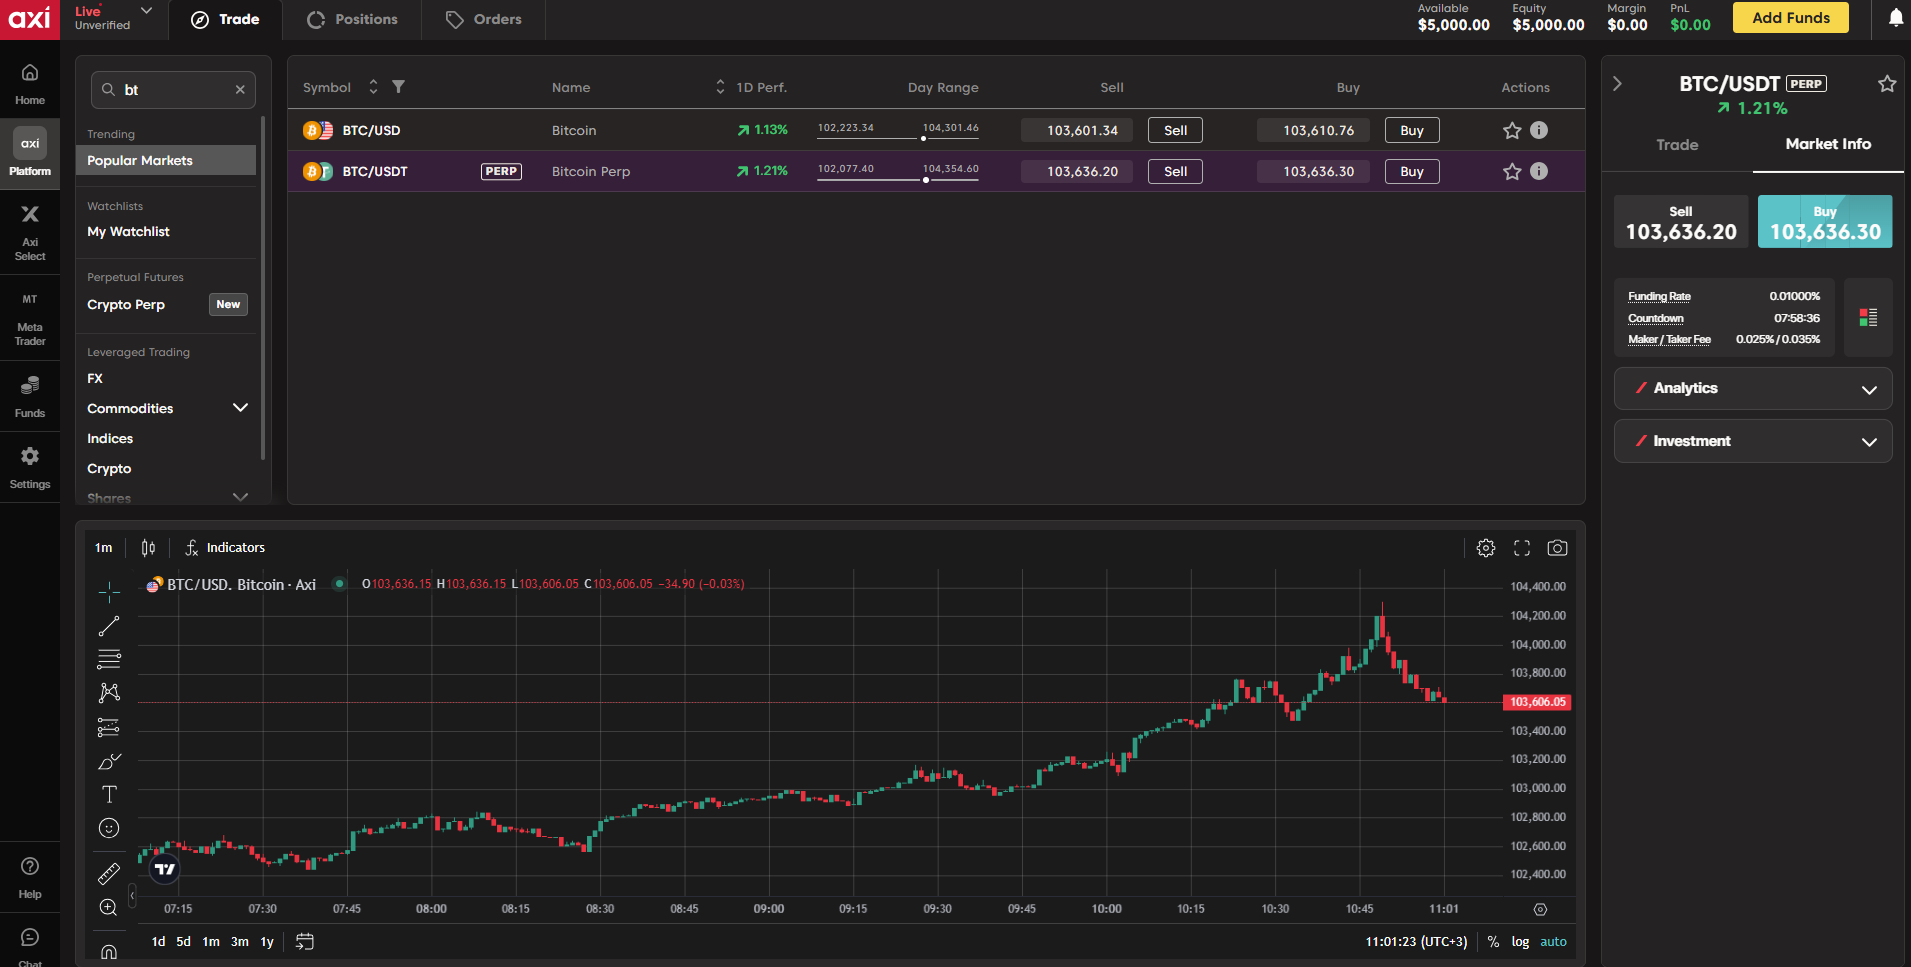The height and width of the screenshot is (967, 1911).
Task: Open the order book icon
Action: [1867, 317]
